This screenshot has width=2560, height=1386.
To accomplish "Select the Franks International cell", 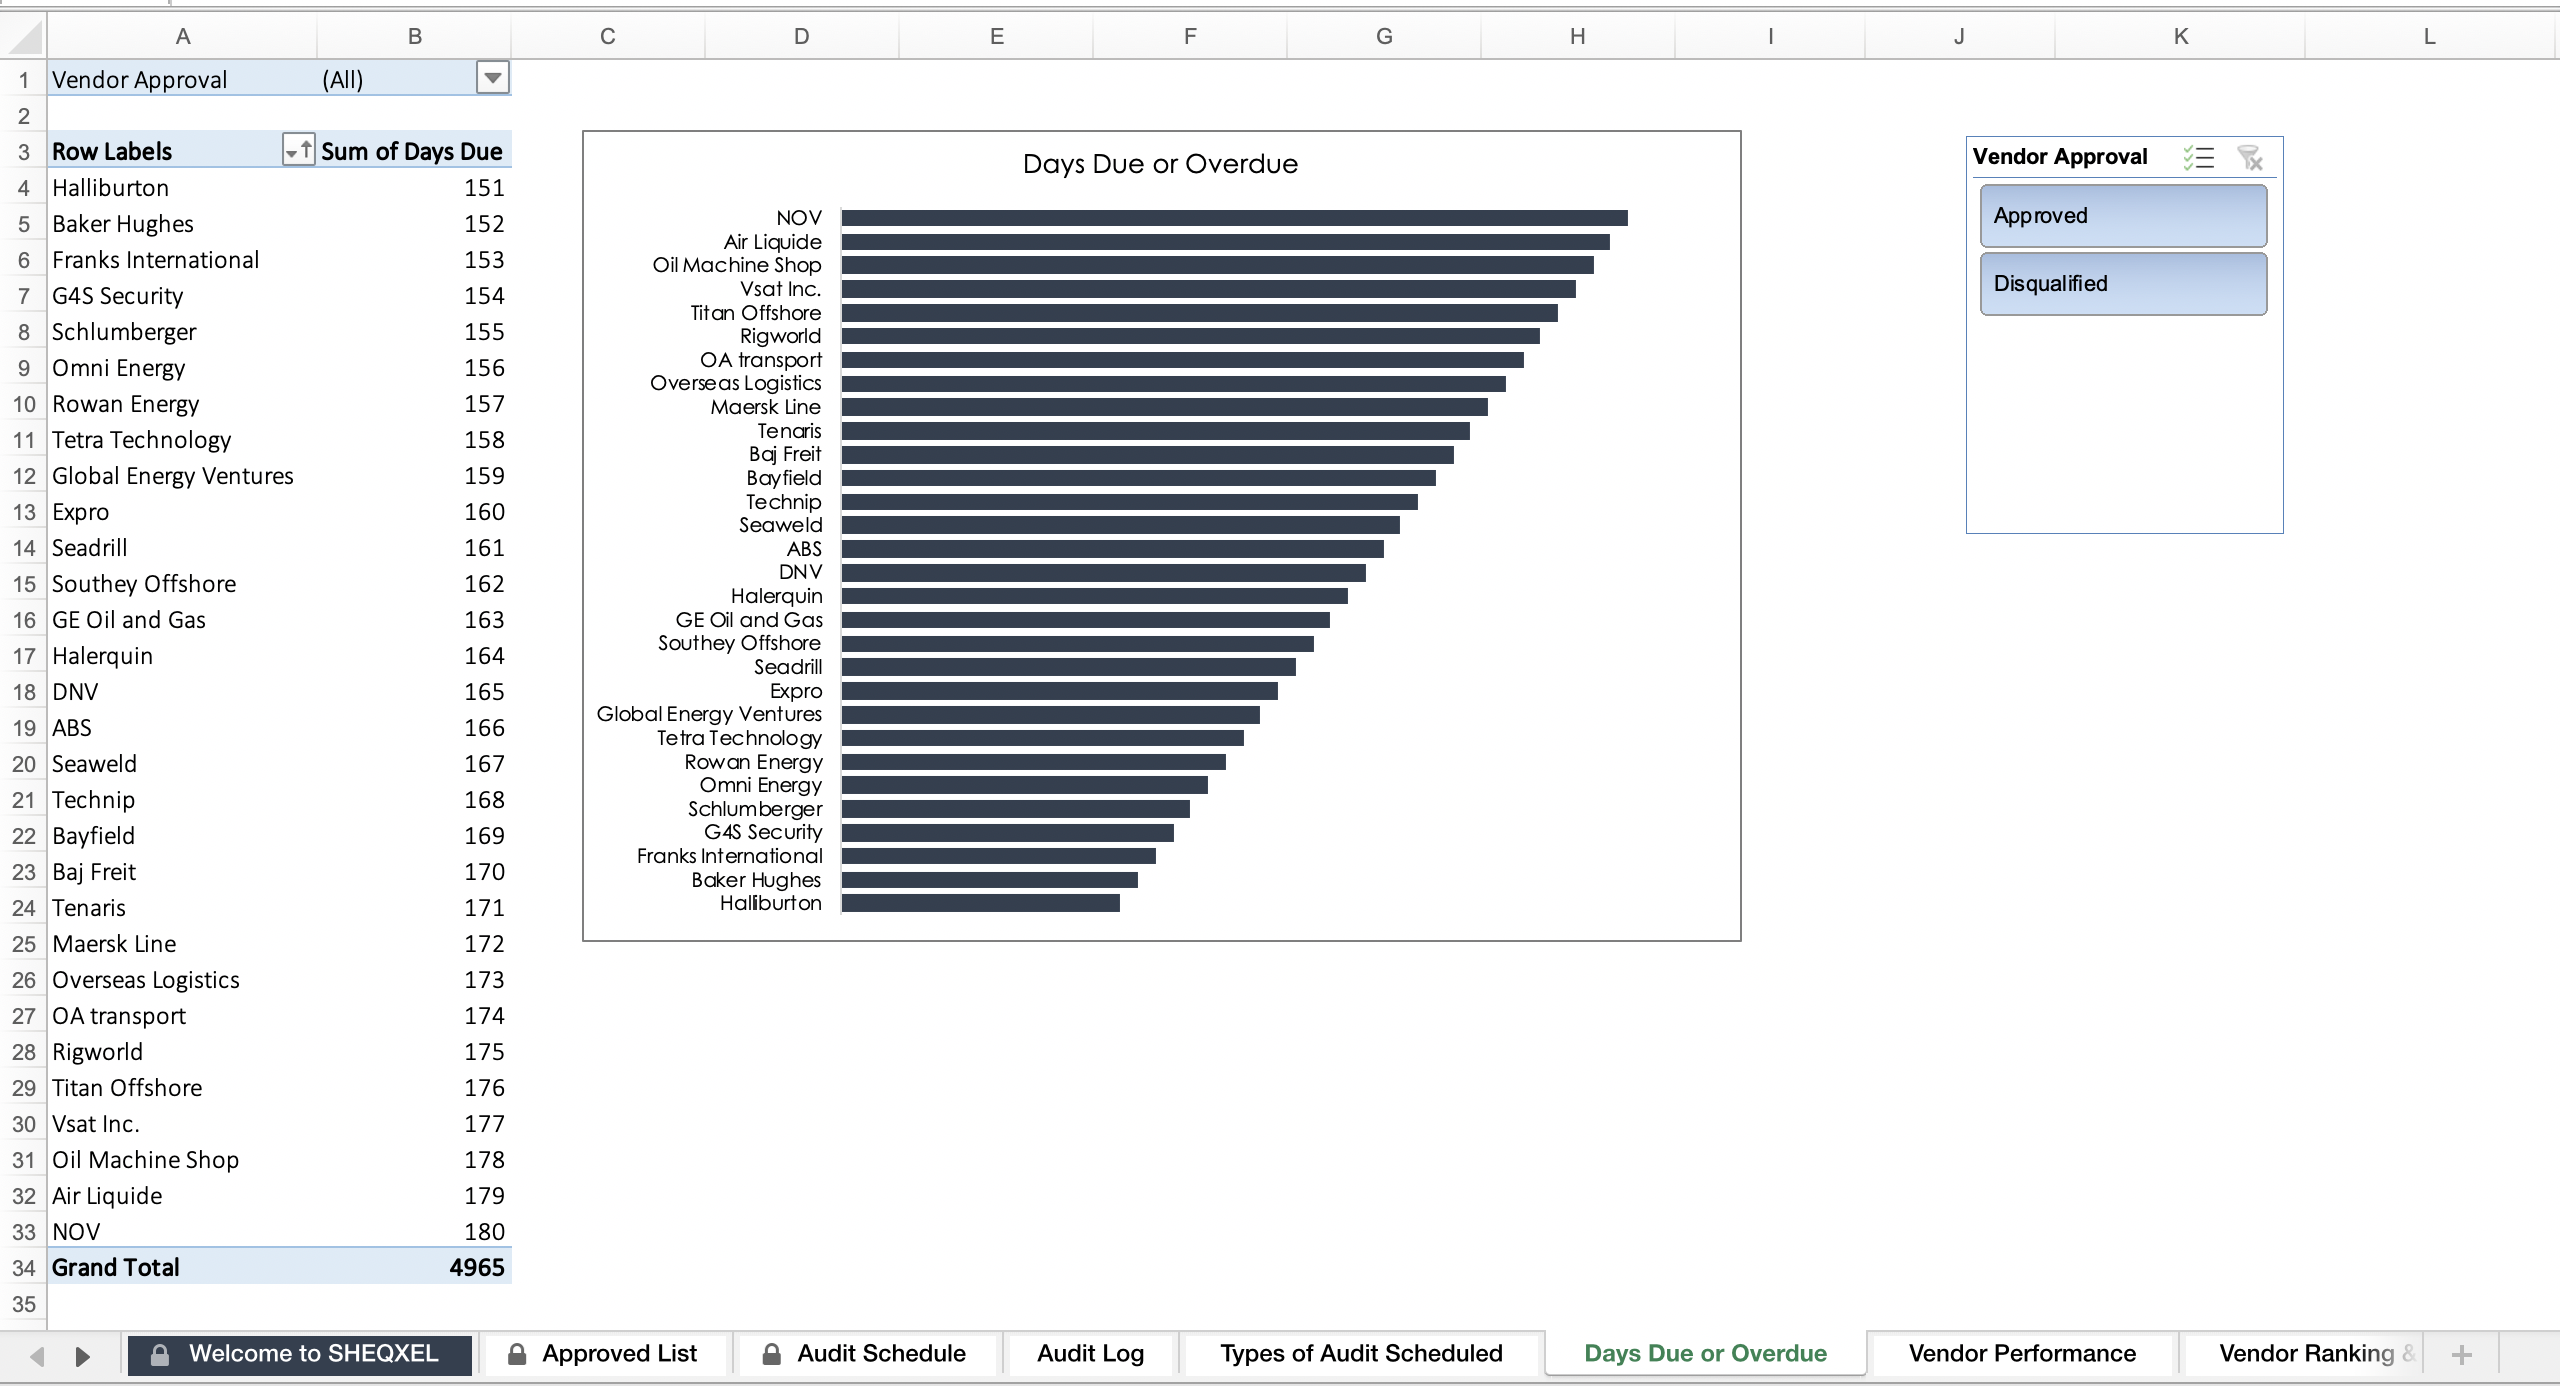I will (x=182, y=260).
